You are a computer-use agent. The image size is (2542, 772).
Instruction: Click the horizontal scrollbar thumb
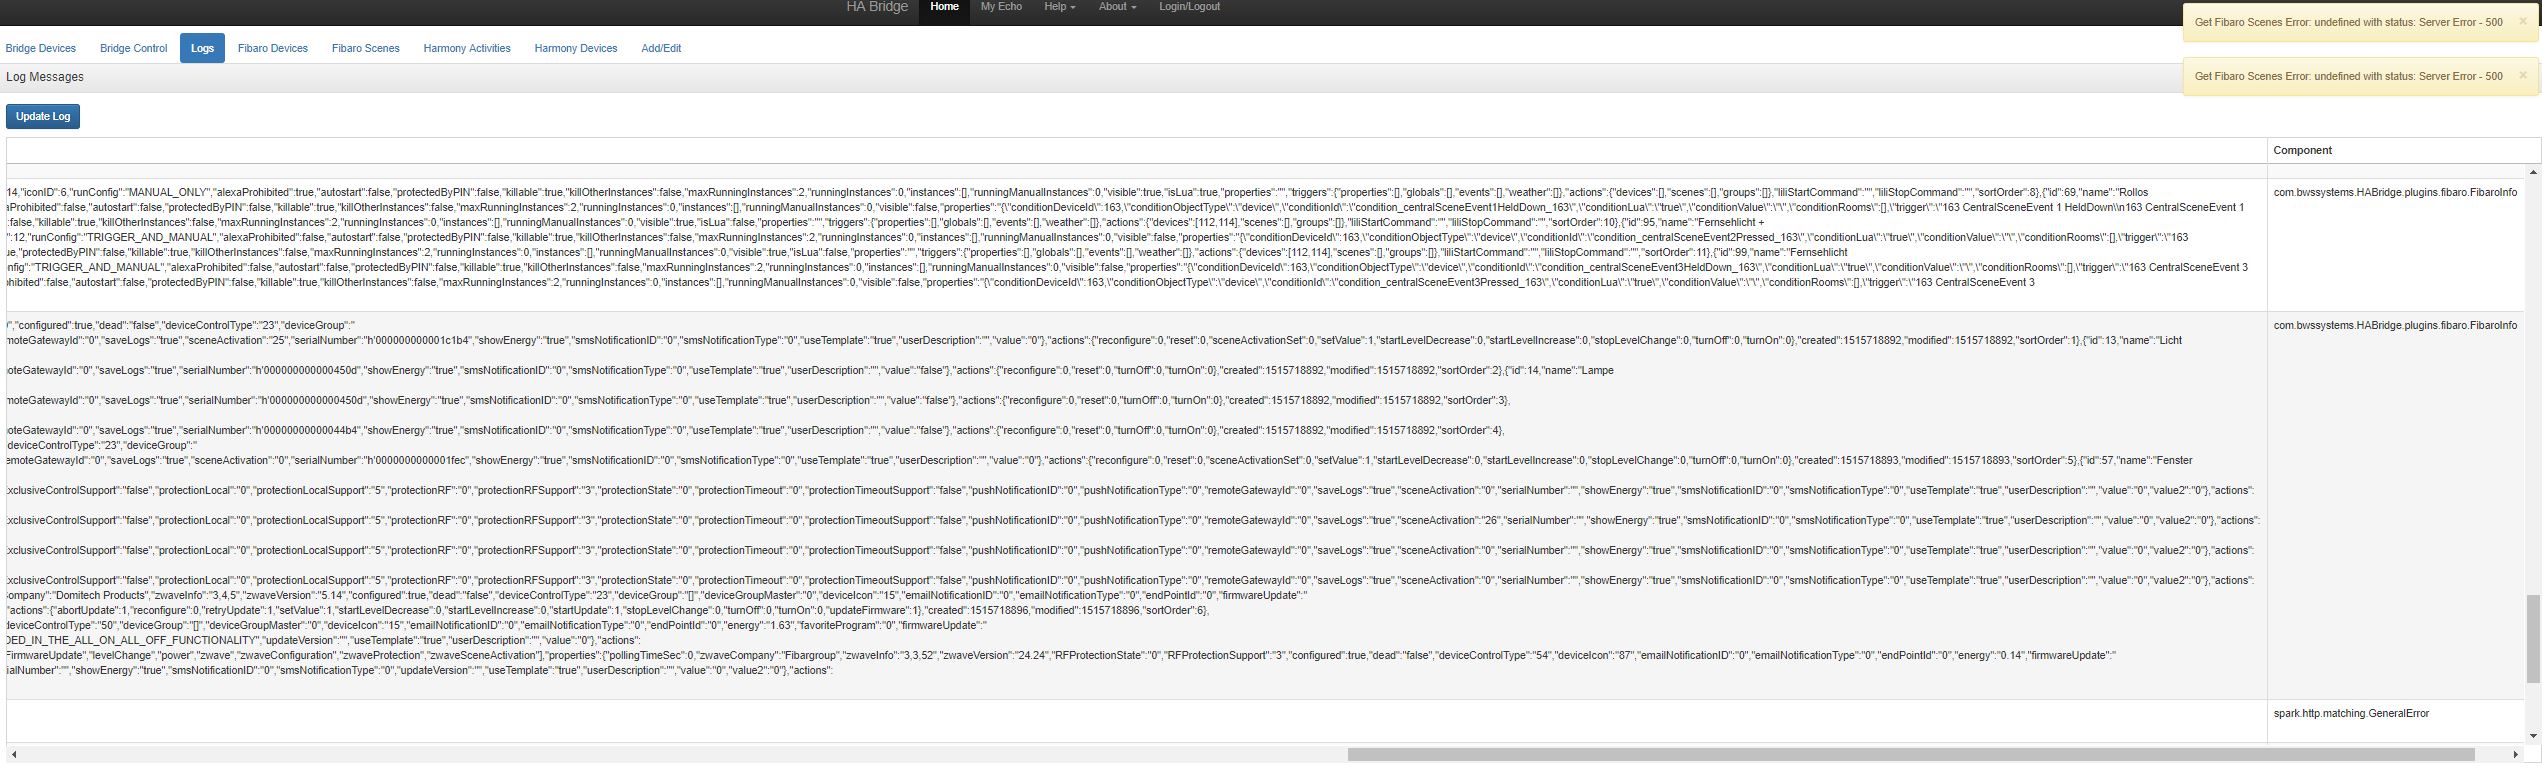(x=1910, y=754)
